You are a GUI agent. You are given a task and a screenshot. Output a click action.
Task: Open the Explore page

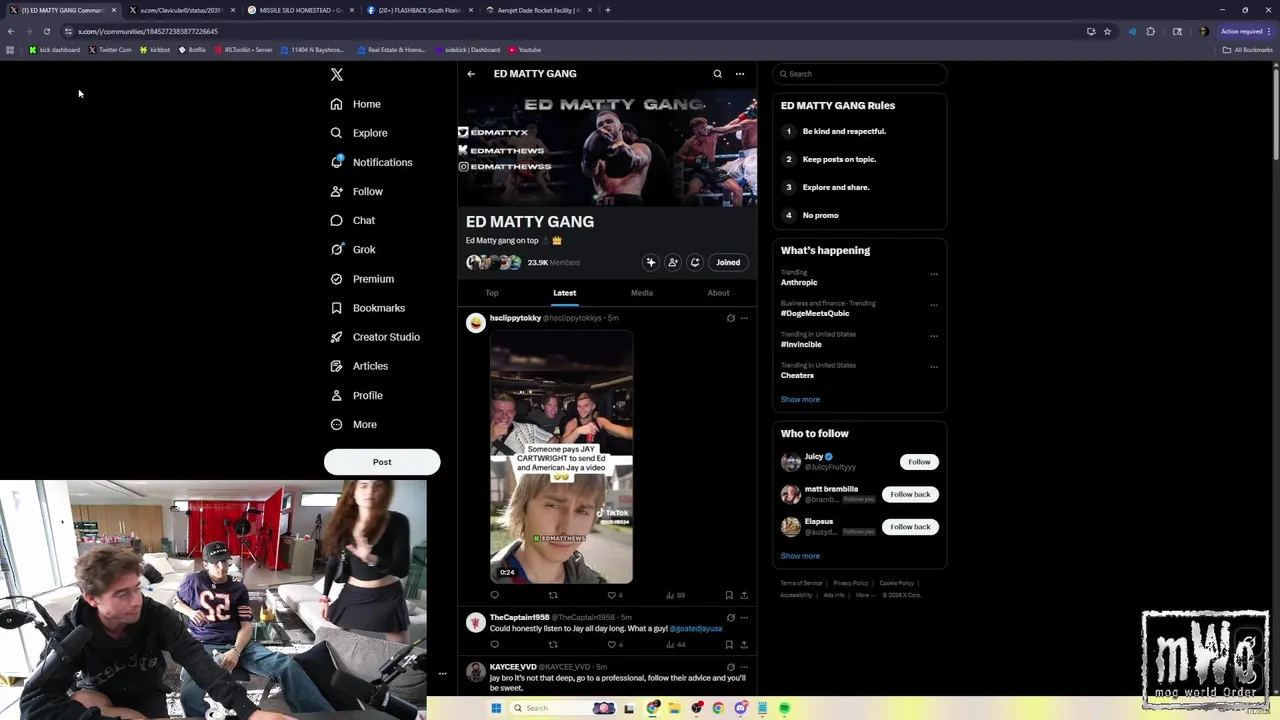pos(359,133)
